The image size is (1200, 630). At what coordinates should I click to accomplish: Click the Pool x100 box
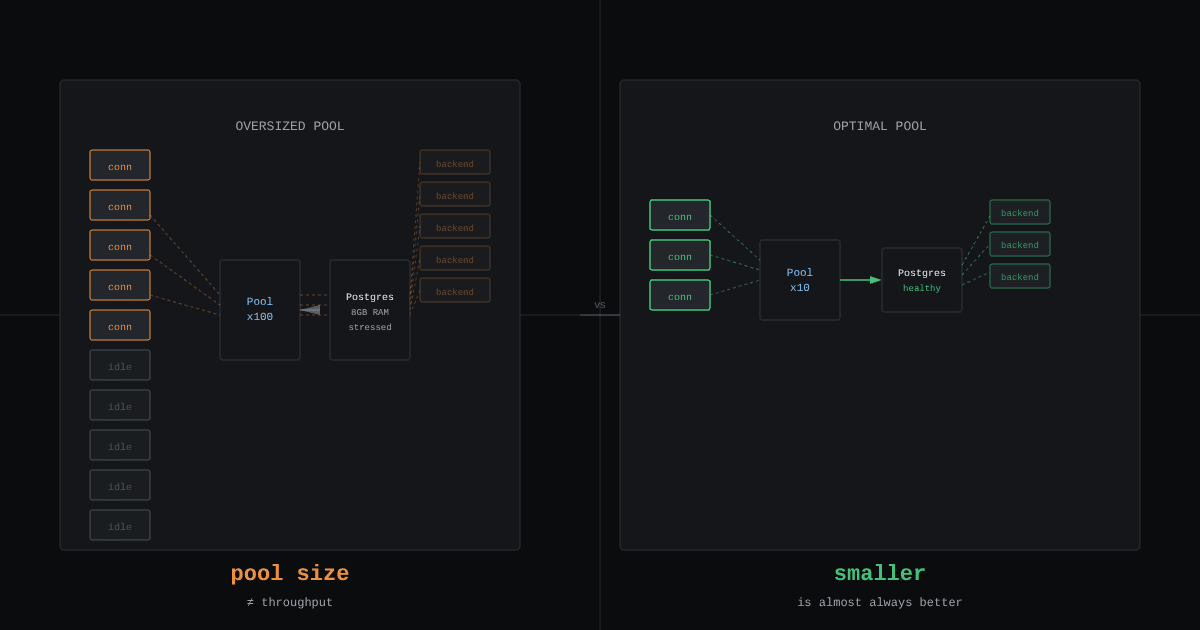pyautogui.click(x=260, y=310)
